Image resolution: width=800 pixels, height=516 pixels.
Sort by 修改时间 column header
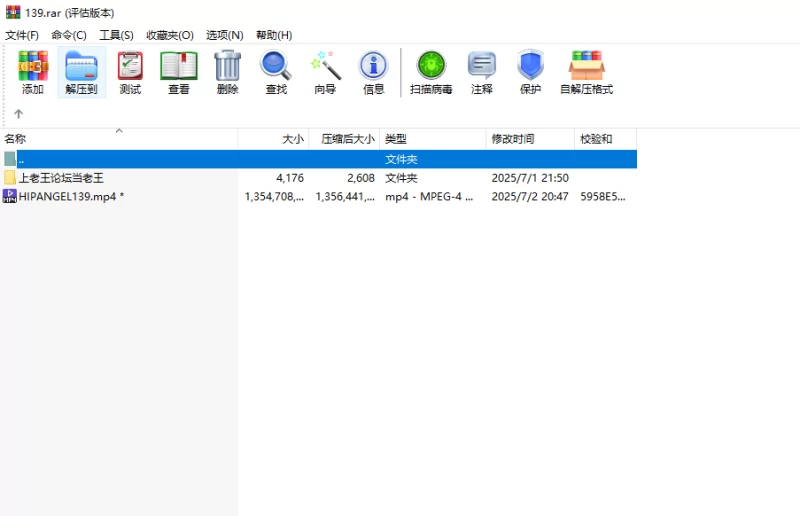(530, 139)
